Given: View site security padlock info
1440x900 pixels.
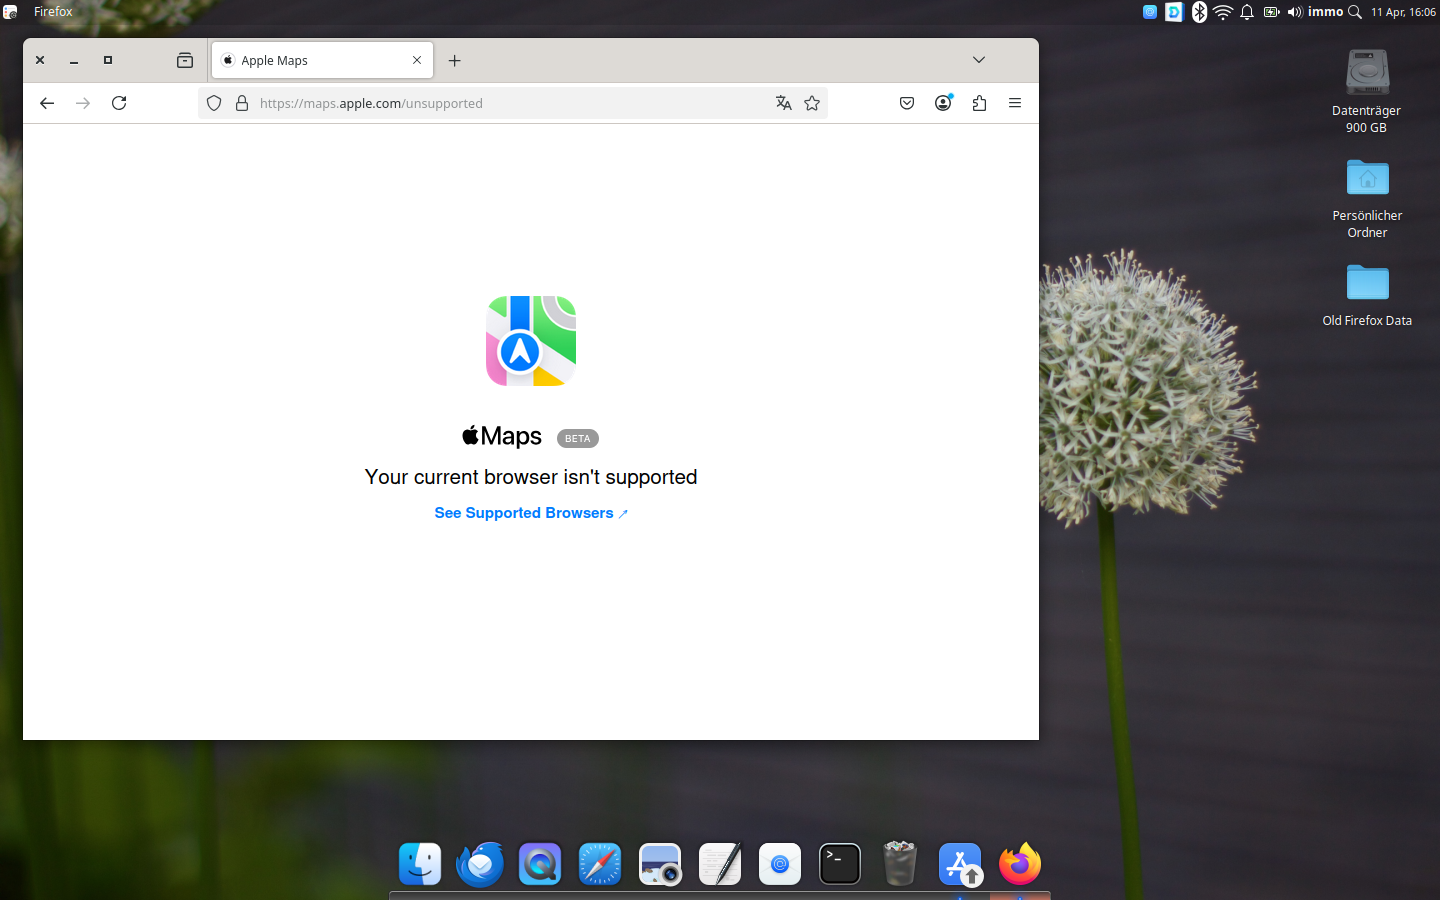Looking at the screenshot, I should coord(242,103).
